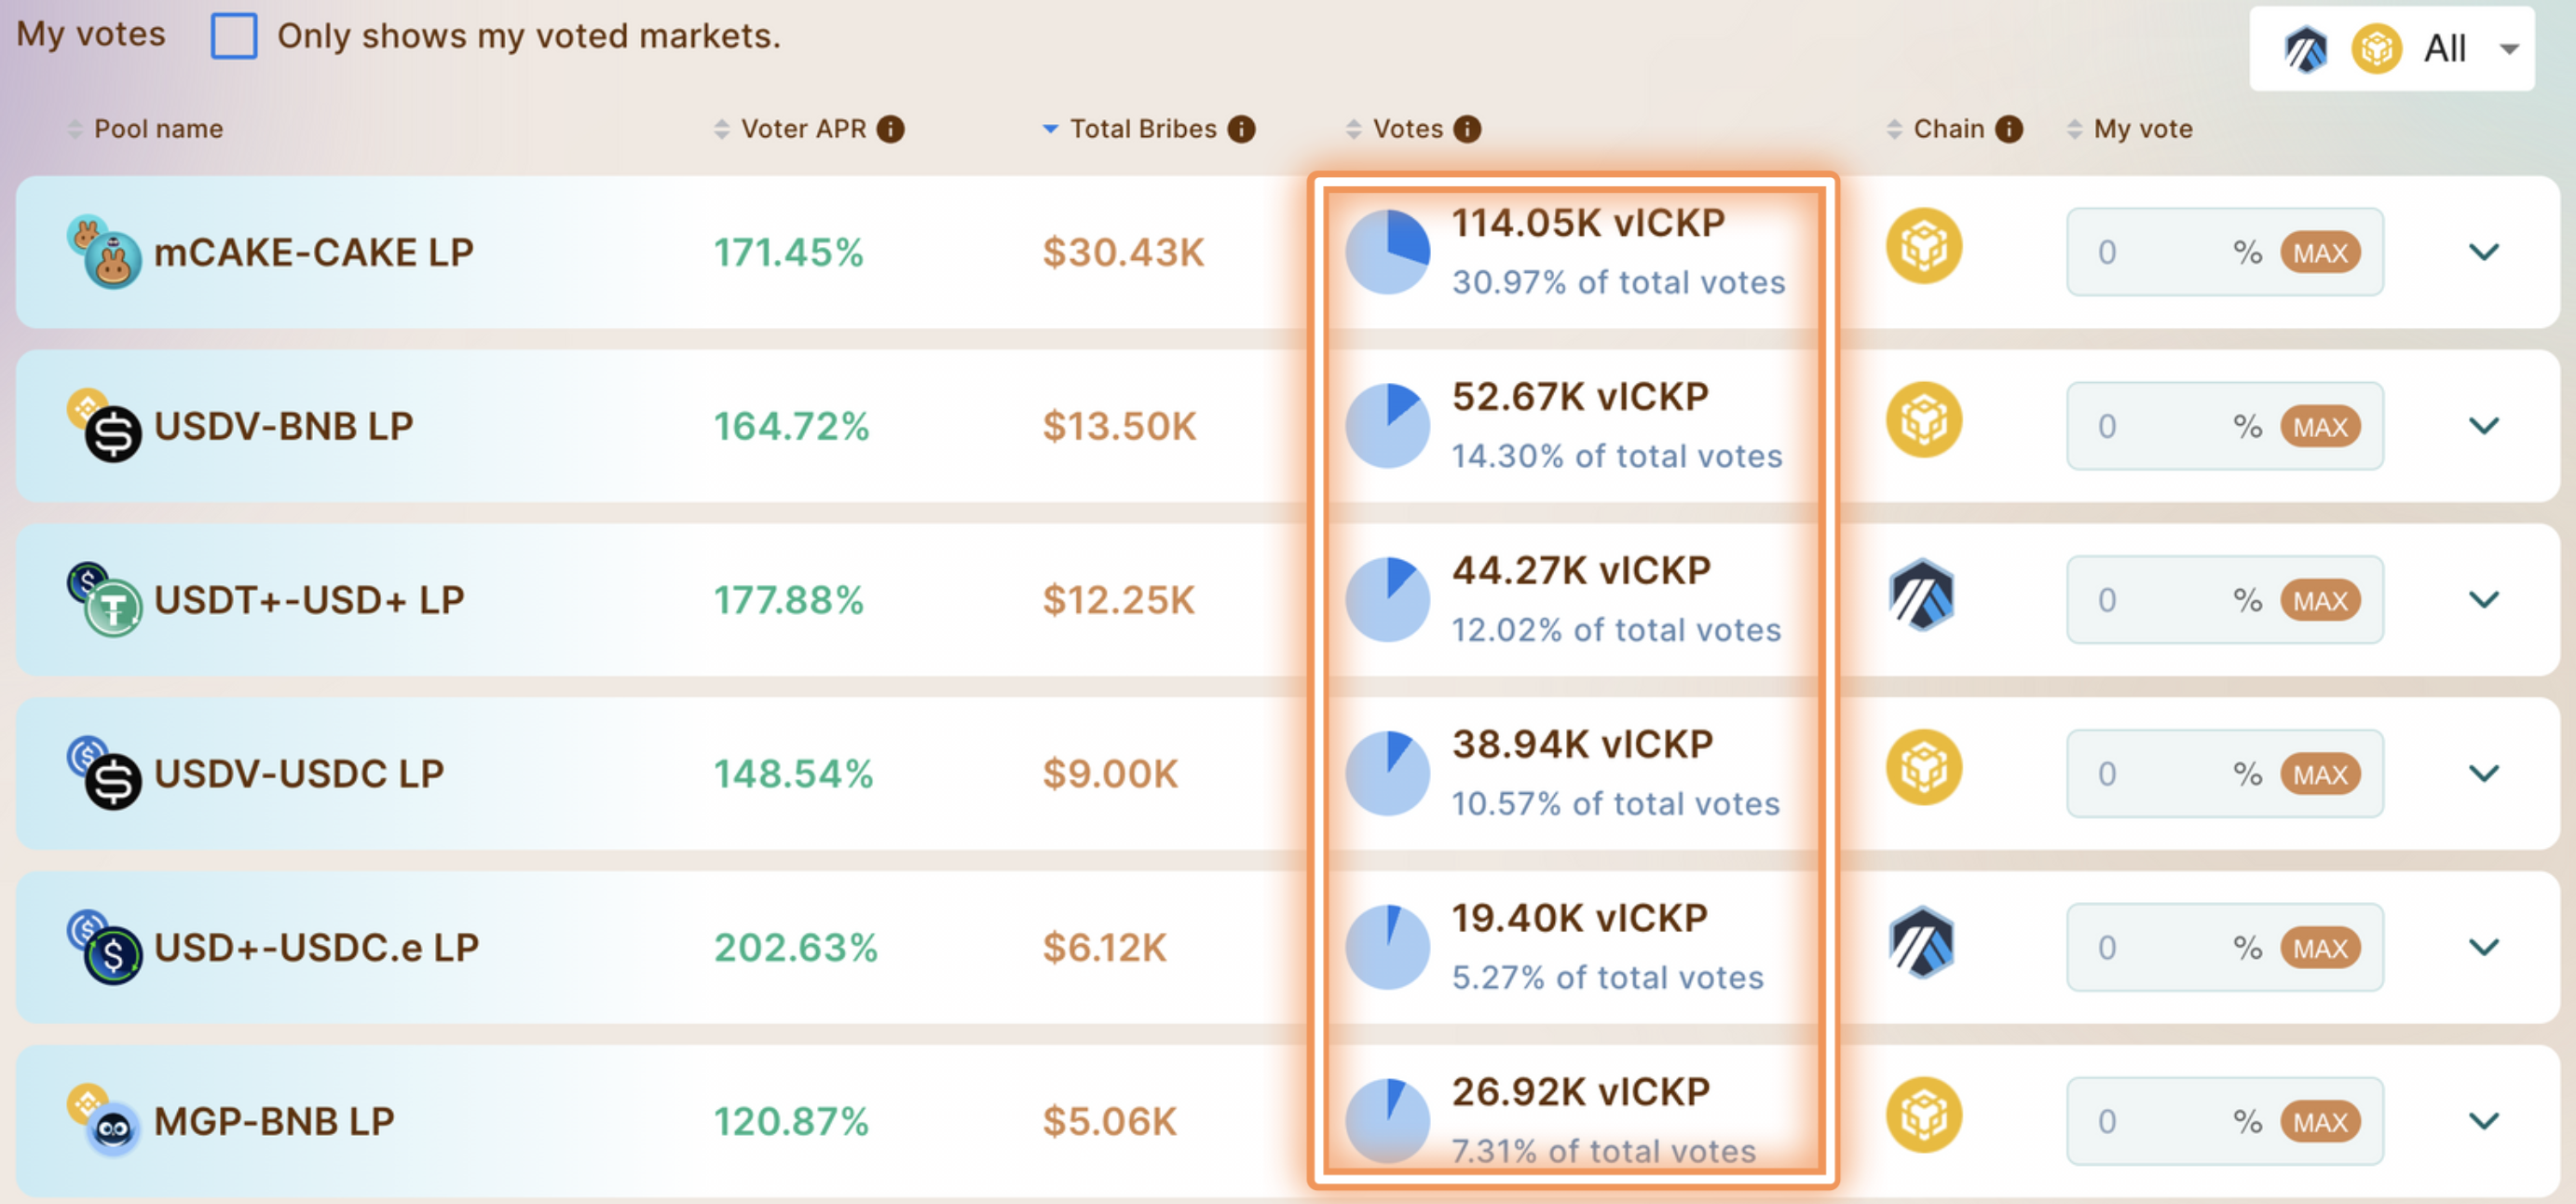Click the BNB chain icon in USDV-BNB row
Viewport: 2576px width, 1204px height.
1923,420
